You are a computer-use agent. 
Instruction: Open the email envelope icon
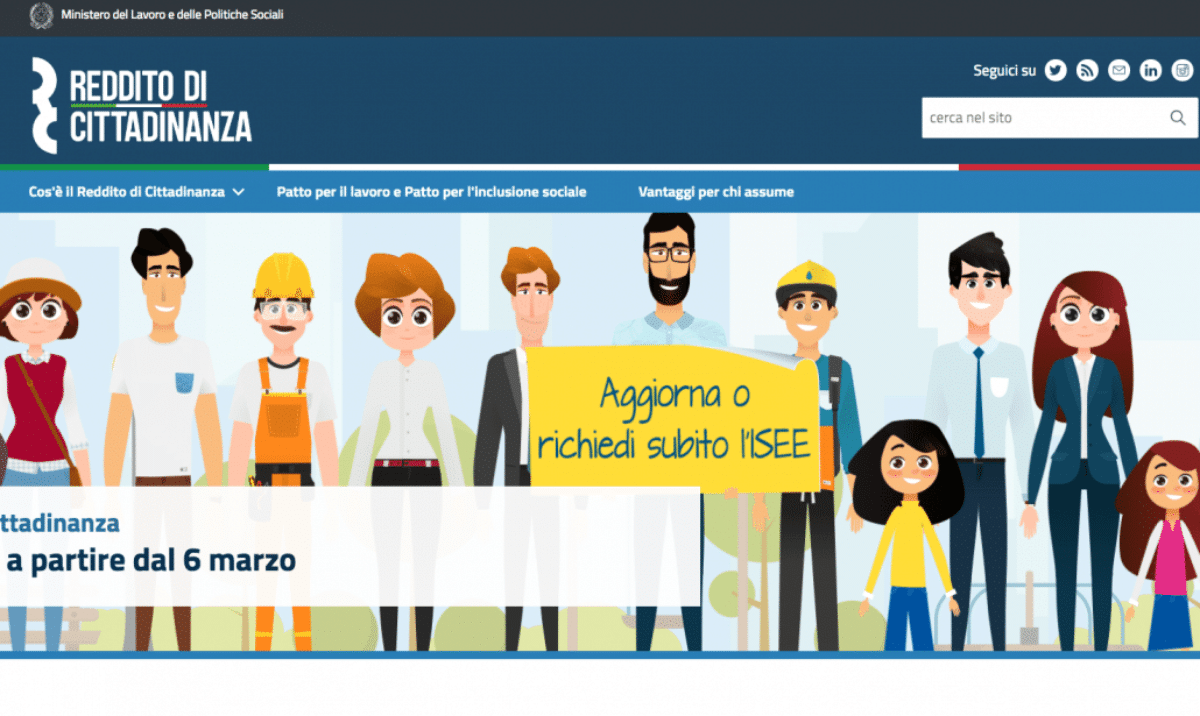(x=1119, y=70)
